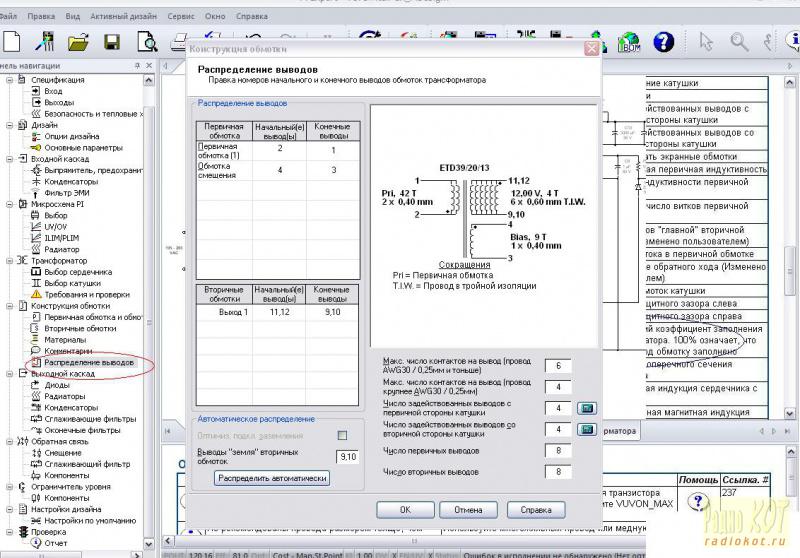Collapse the Конструкция обмотки node
Viewport: 800px width, 558px height.
[9, 306]
